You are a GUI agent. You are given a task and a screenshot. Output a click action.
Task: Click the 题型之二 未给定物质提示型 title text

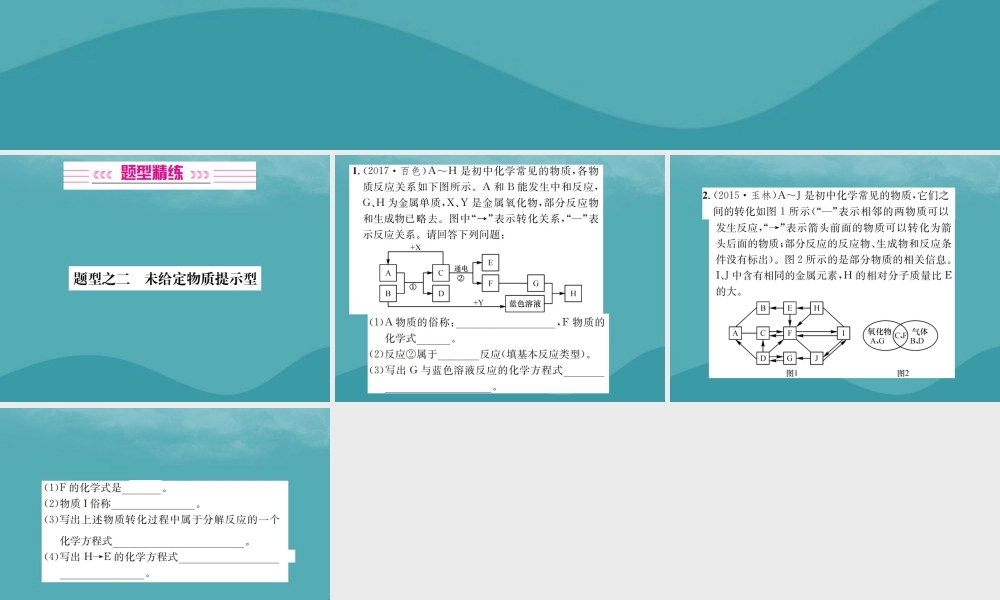[x=165, y=279]
